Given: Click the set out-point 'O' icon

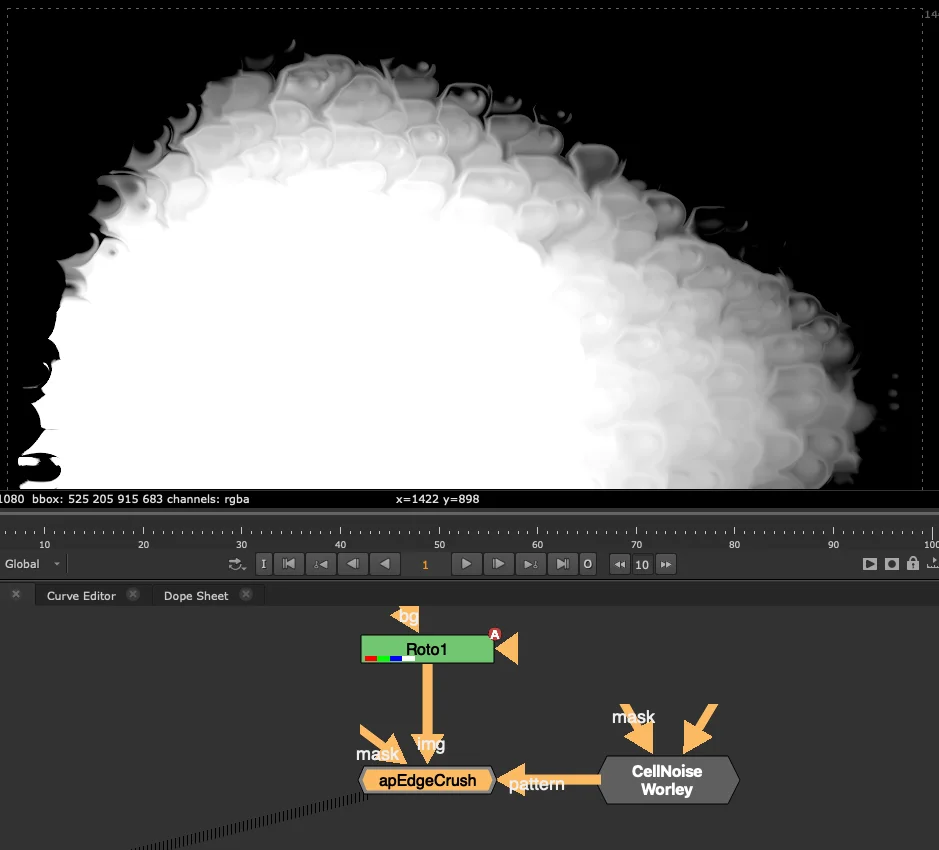Looking at the screenshot, I should pos(587,564).
